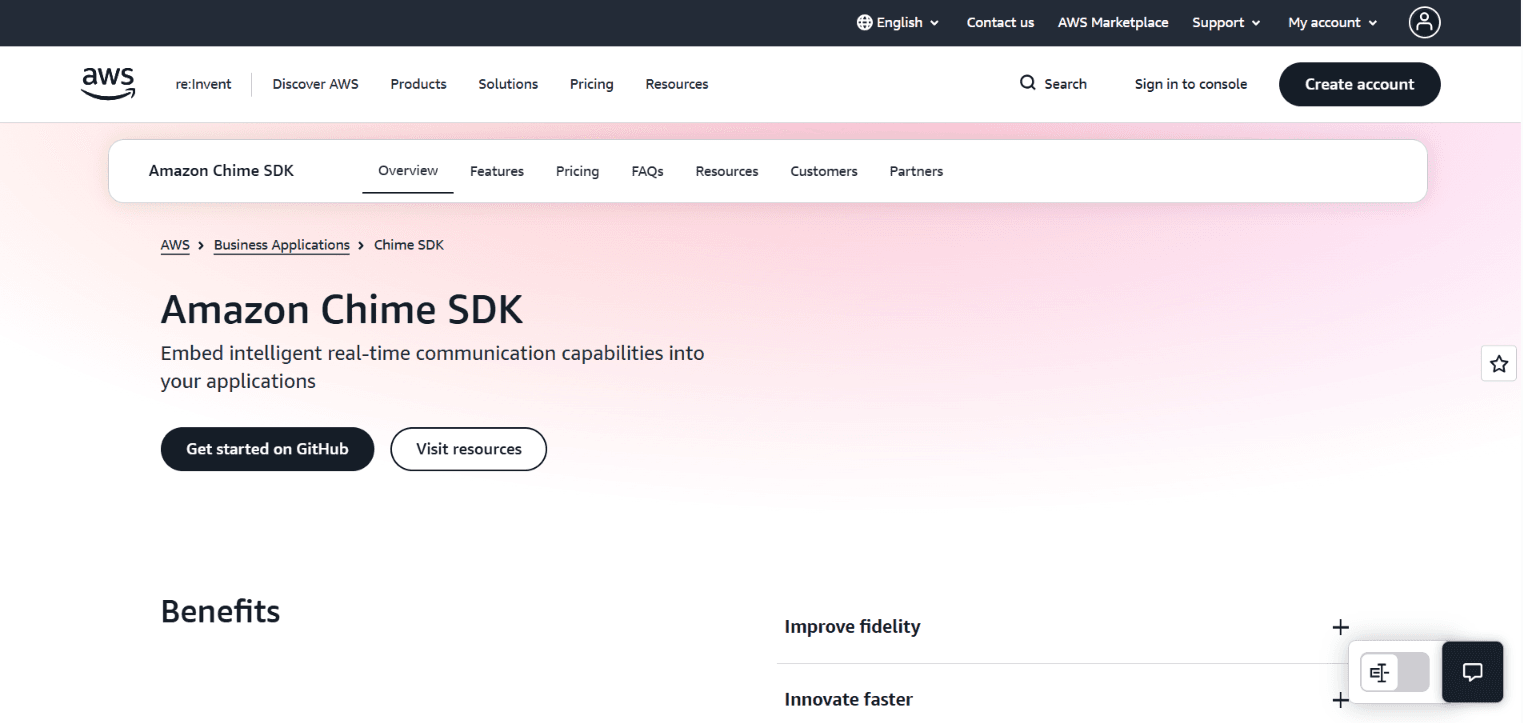This screenshot has height=723, width=1523.
Task: Click the globe language icon
Action: tap(864, 22)
